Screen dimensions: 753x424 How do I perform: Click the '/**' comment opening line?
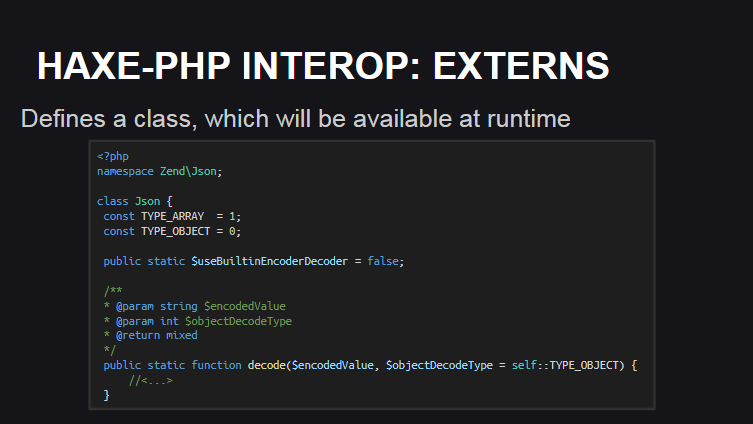pyautogui.click(x=113, y=291)
